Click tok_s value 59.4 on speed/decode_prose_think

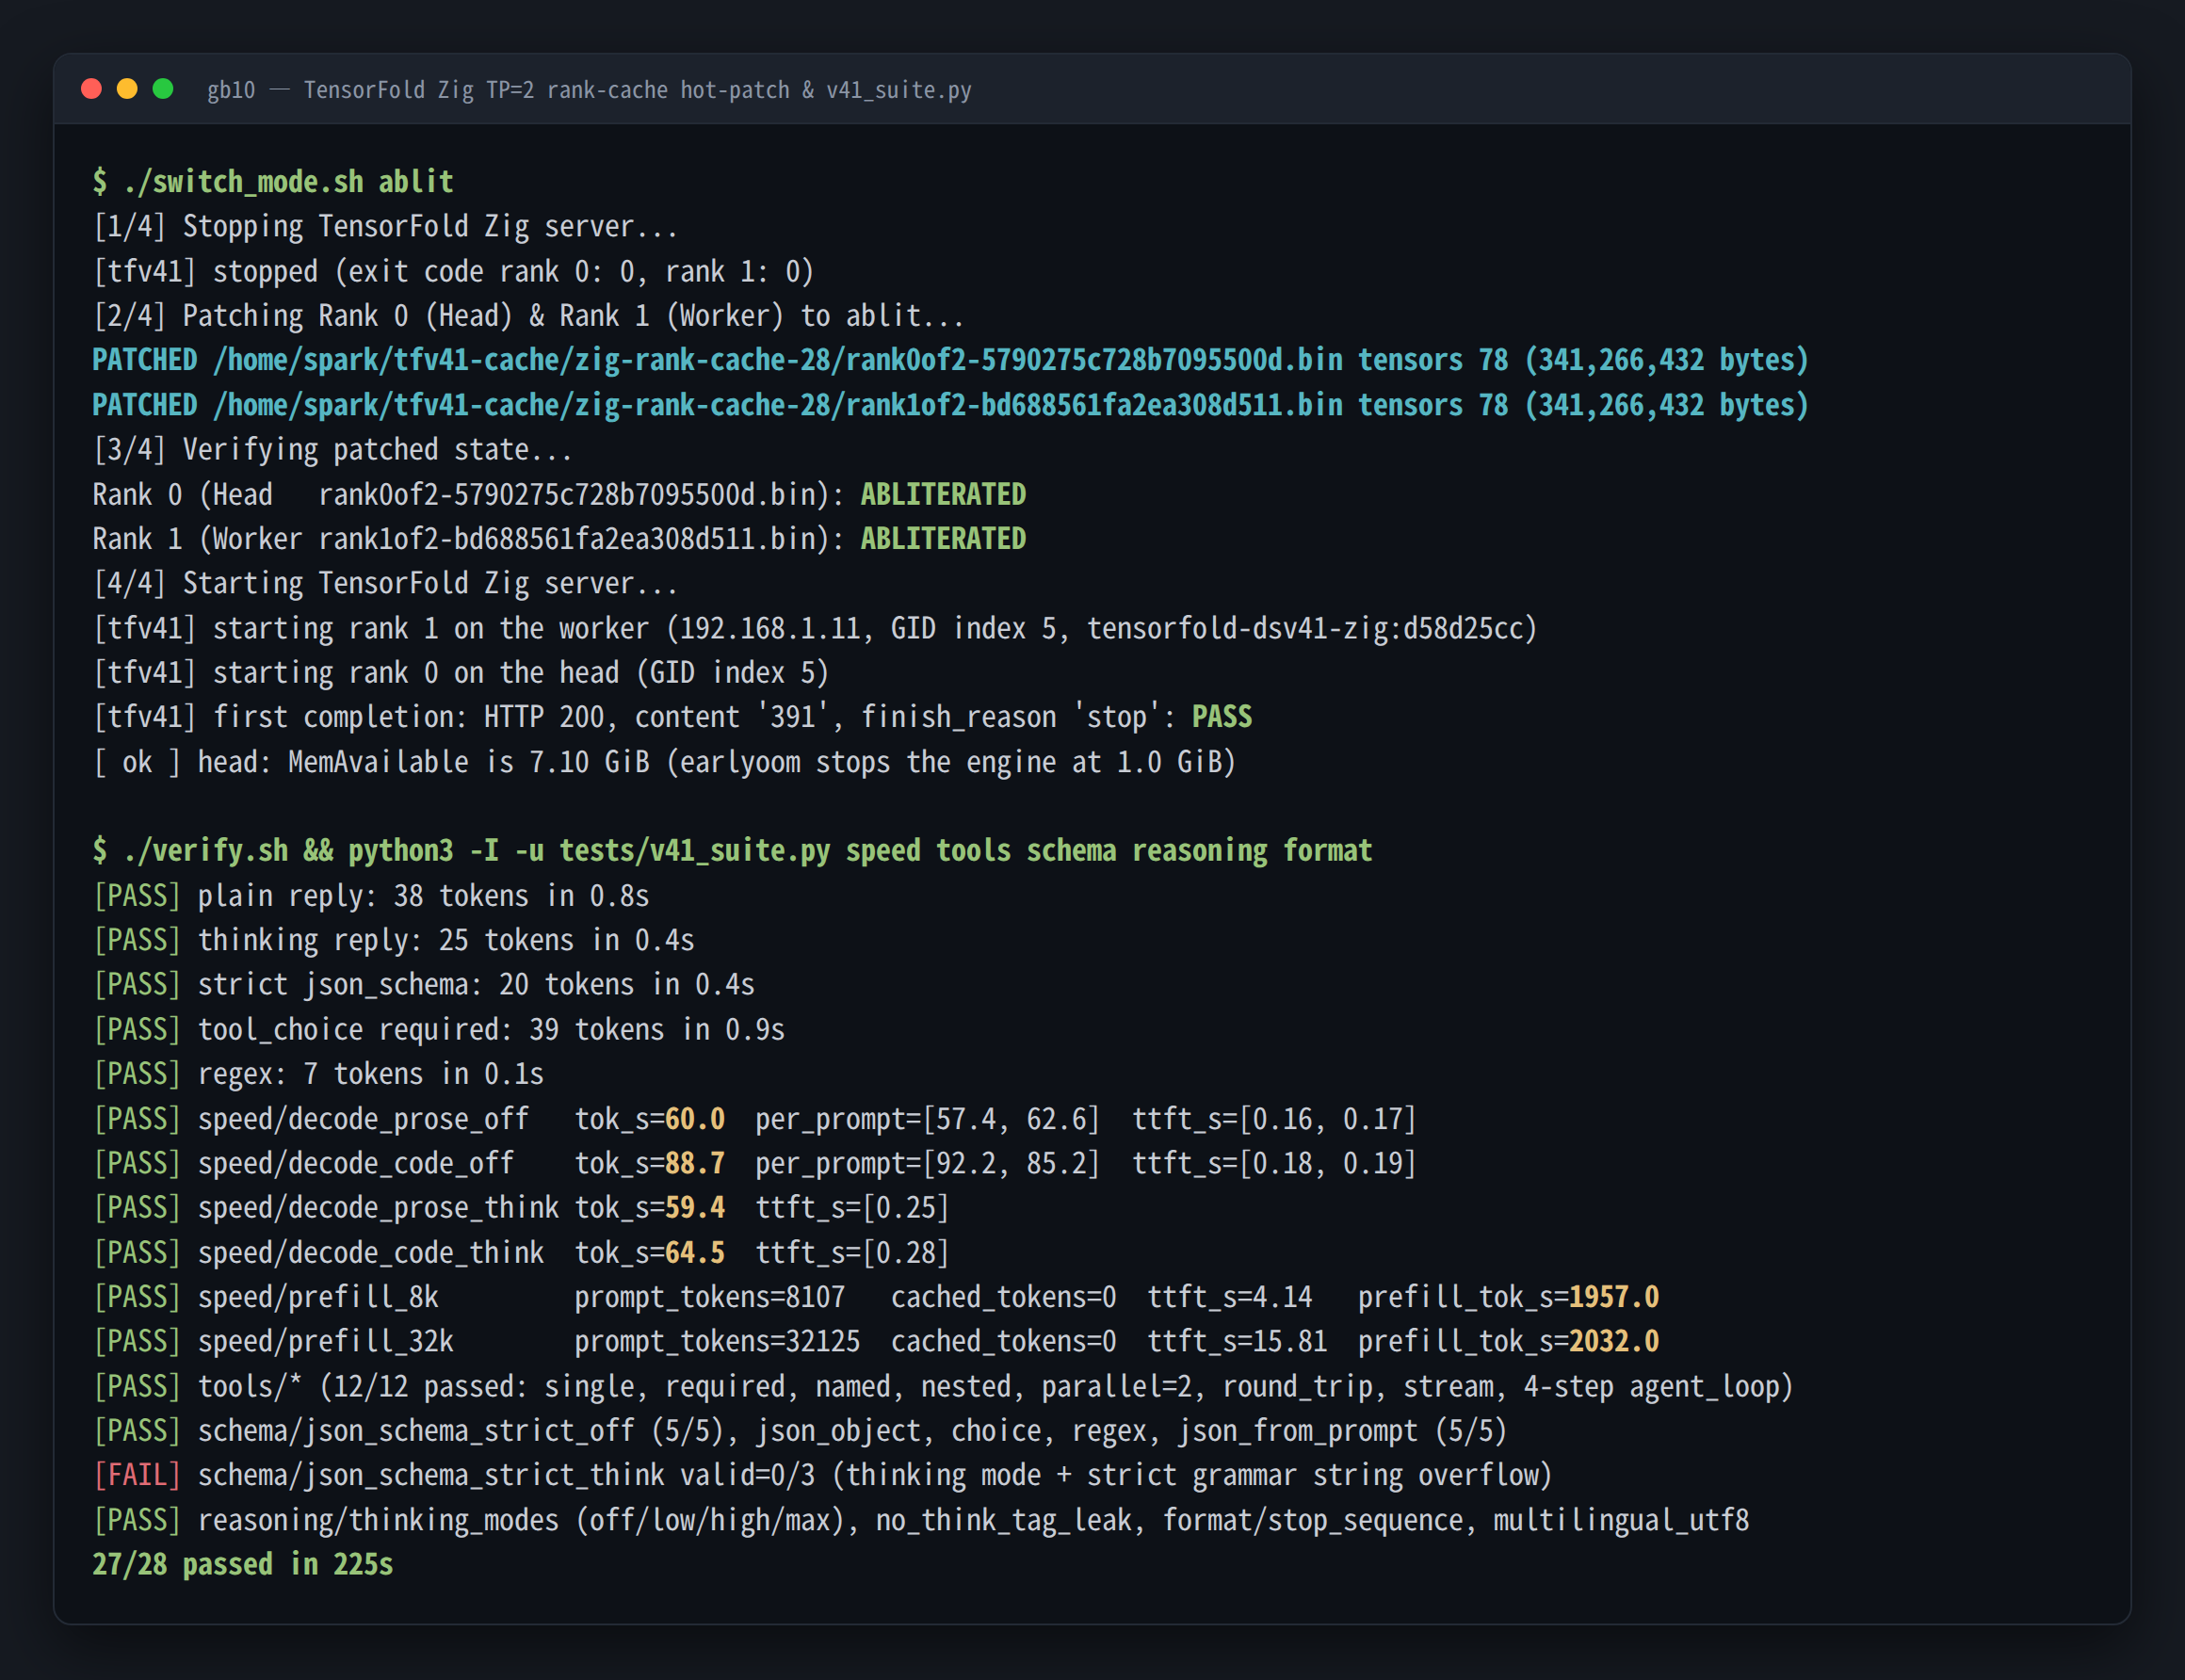(x=695, y=1208)
